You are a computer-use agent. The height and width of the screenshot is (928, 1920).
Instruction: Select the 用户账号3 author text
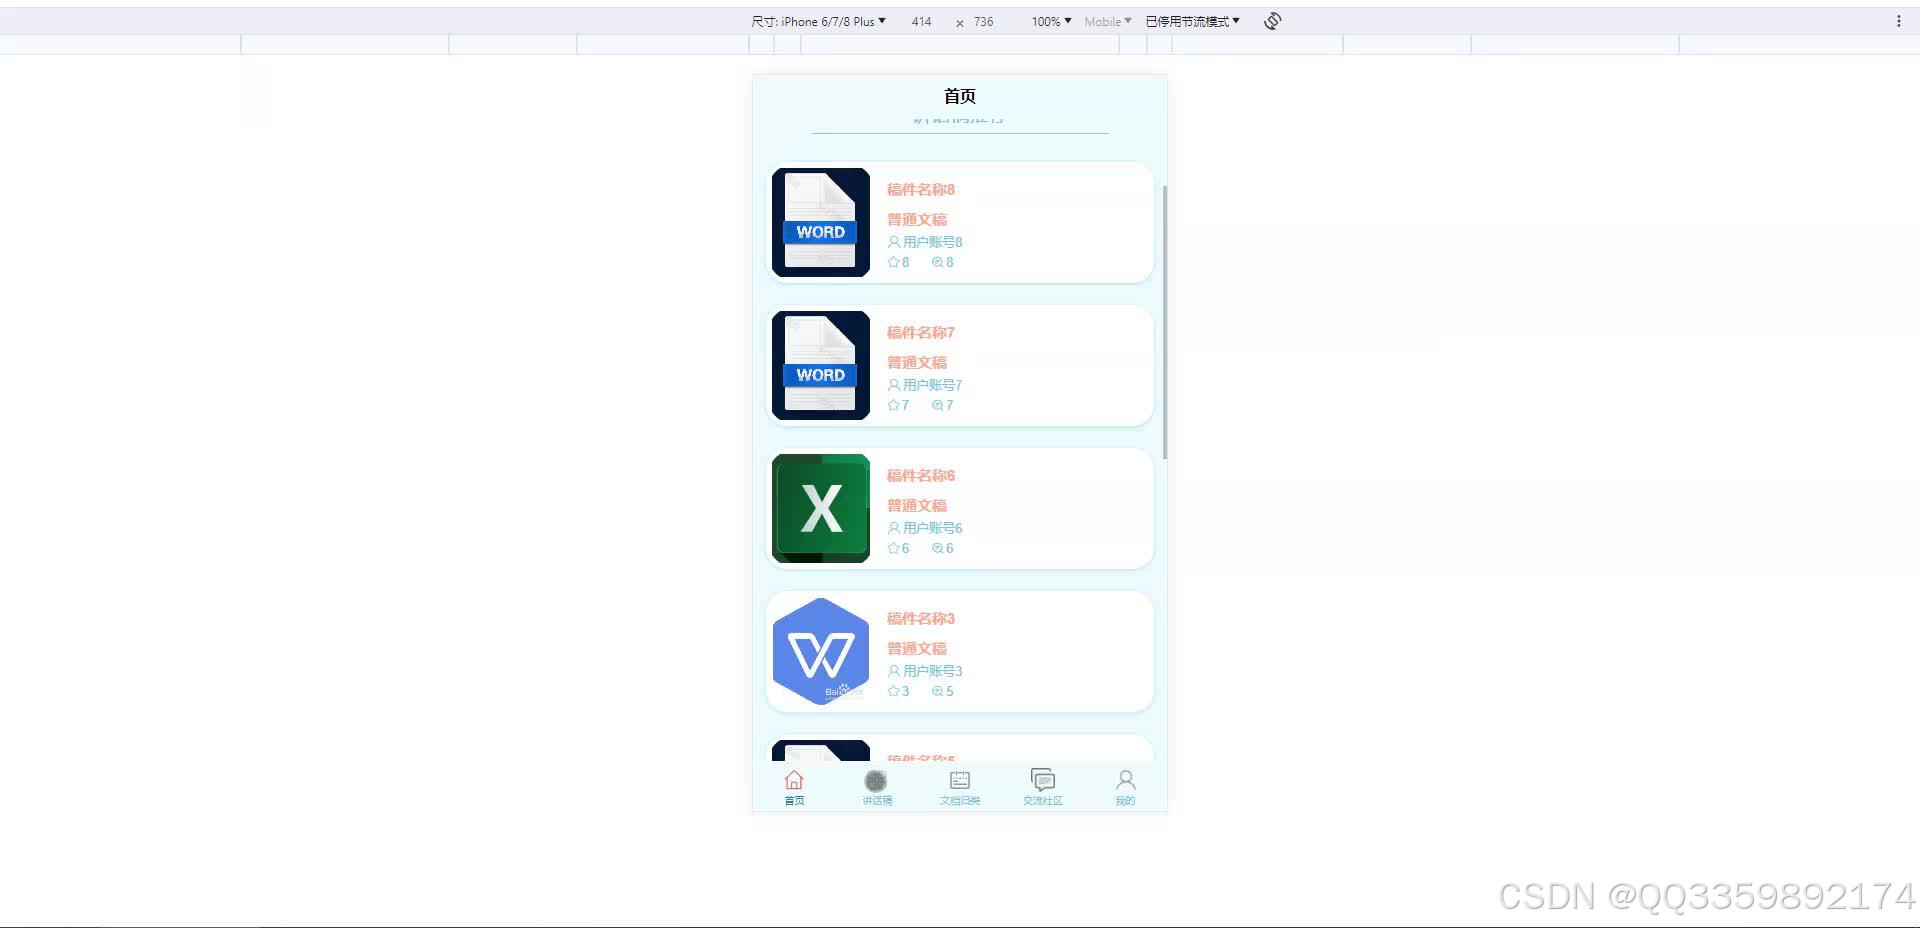(933, 671)
